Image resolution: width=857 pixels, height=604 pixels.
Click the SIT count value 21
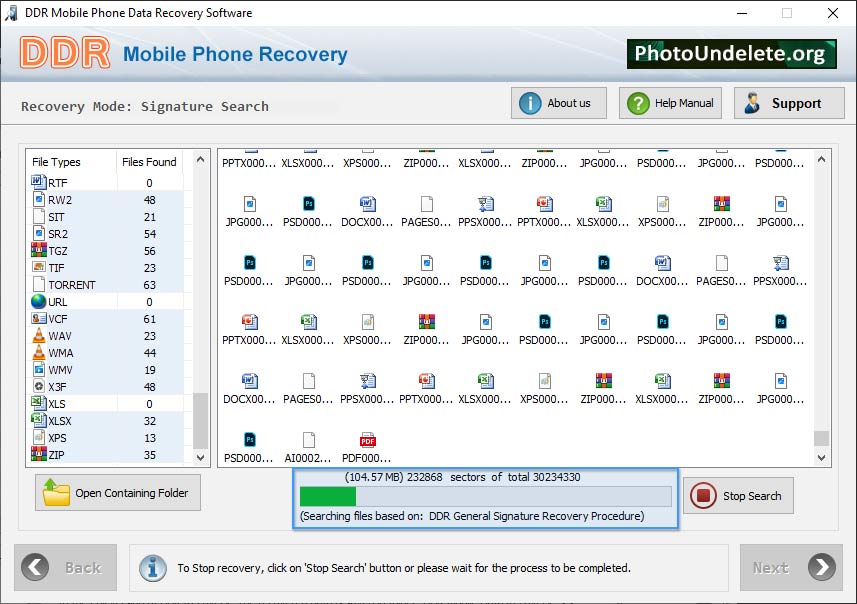point(149,217)
